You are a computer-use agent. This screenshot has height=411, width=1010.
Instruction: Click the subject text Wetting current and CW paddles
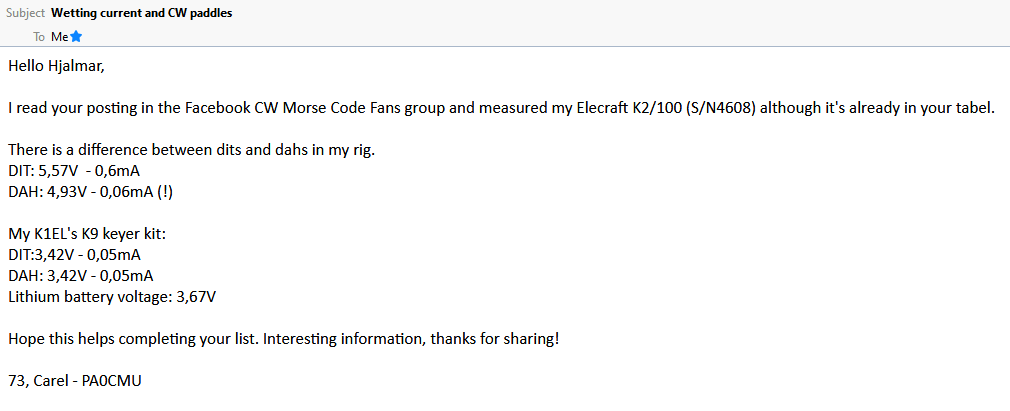click(x=142, y=13)
